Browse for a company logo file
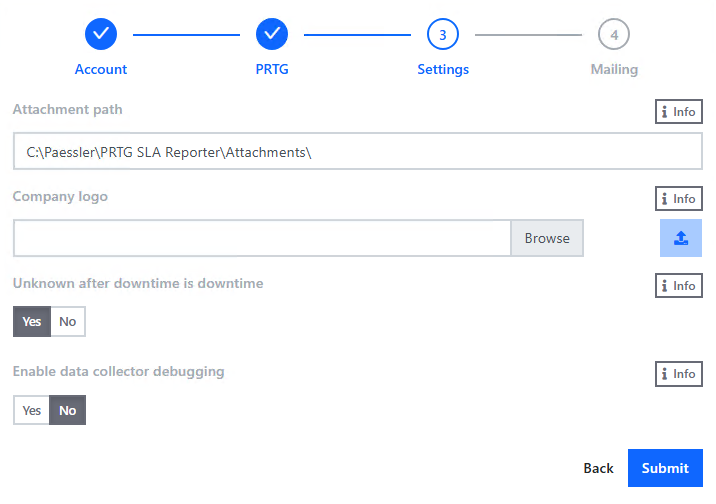Viewport: 716px width, 504px height. [547, 238]
